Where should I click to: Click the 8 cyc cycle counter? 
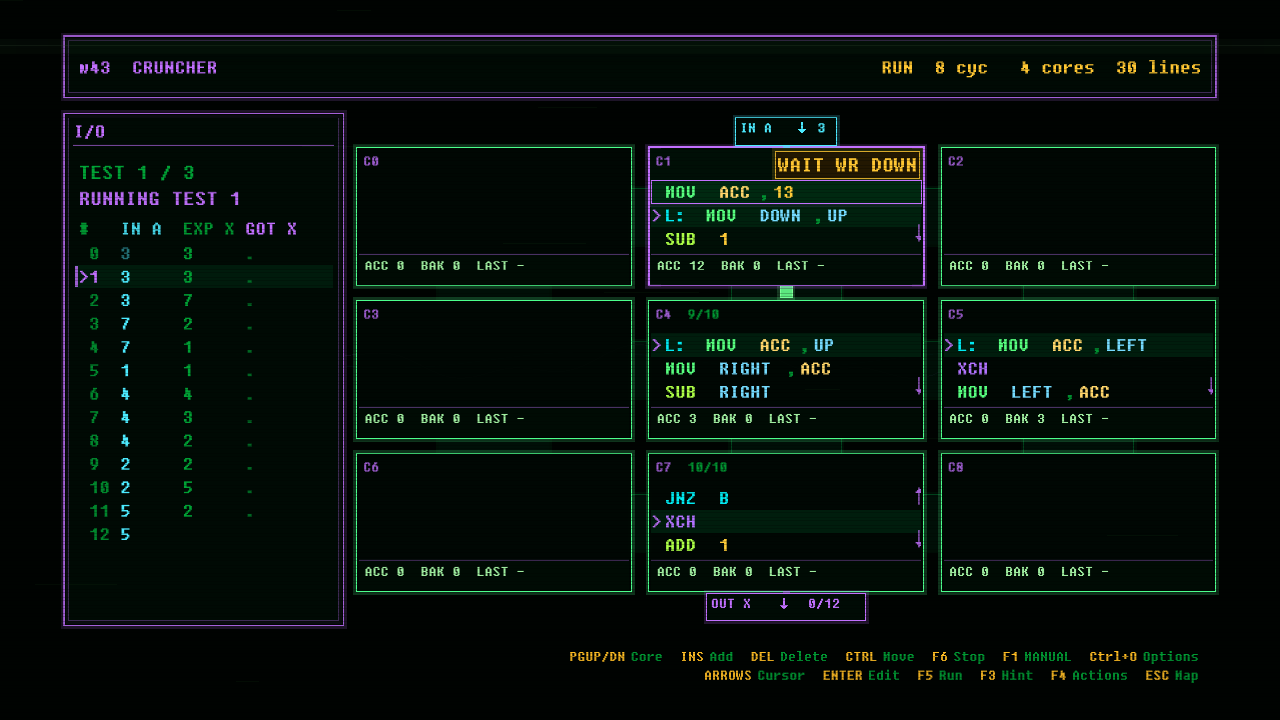click(x=961, y=68)
